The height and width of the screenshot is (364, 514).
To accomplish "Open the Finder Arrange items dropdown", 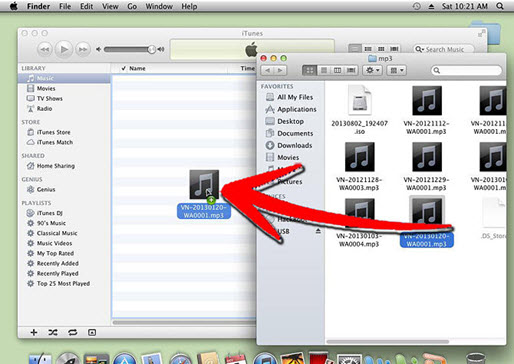I will coord(396,70).
